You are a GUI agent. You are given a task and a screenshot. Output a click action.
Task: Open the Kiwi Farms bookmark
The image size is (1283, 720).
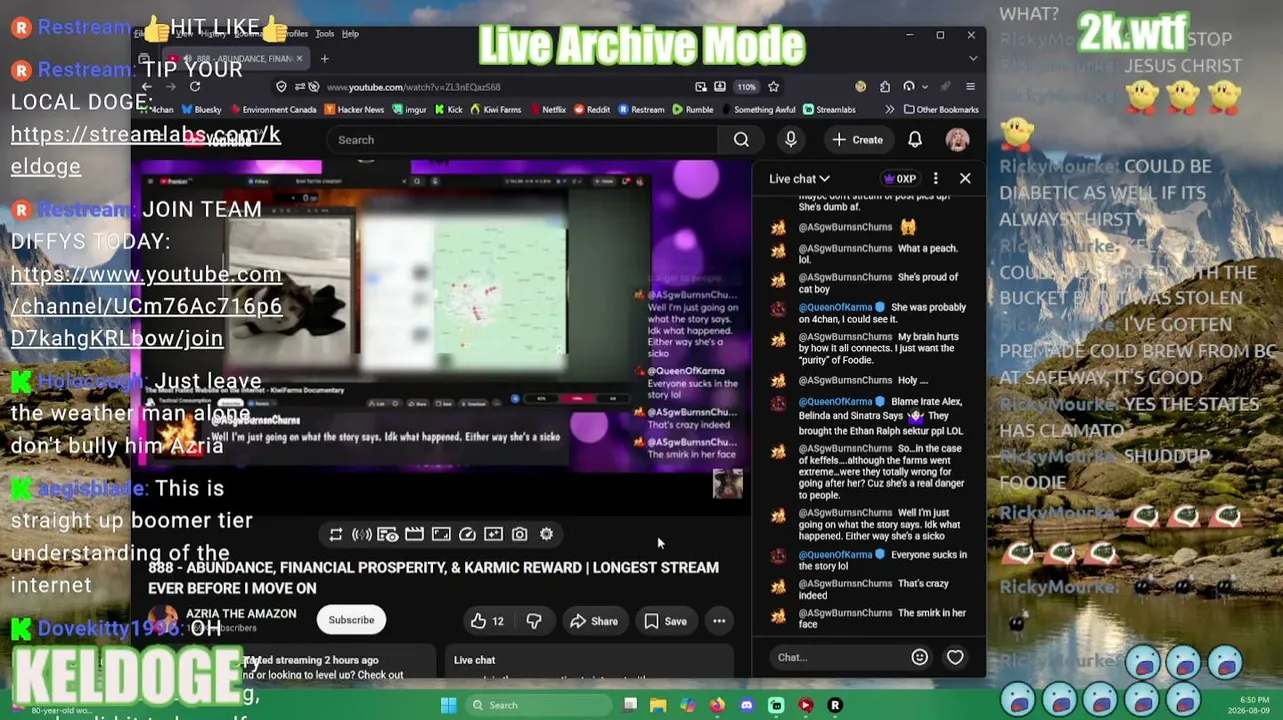(496, 110)
